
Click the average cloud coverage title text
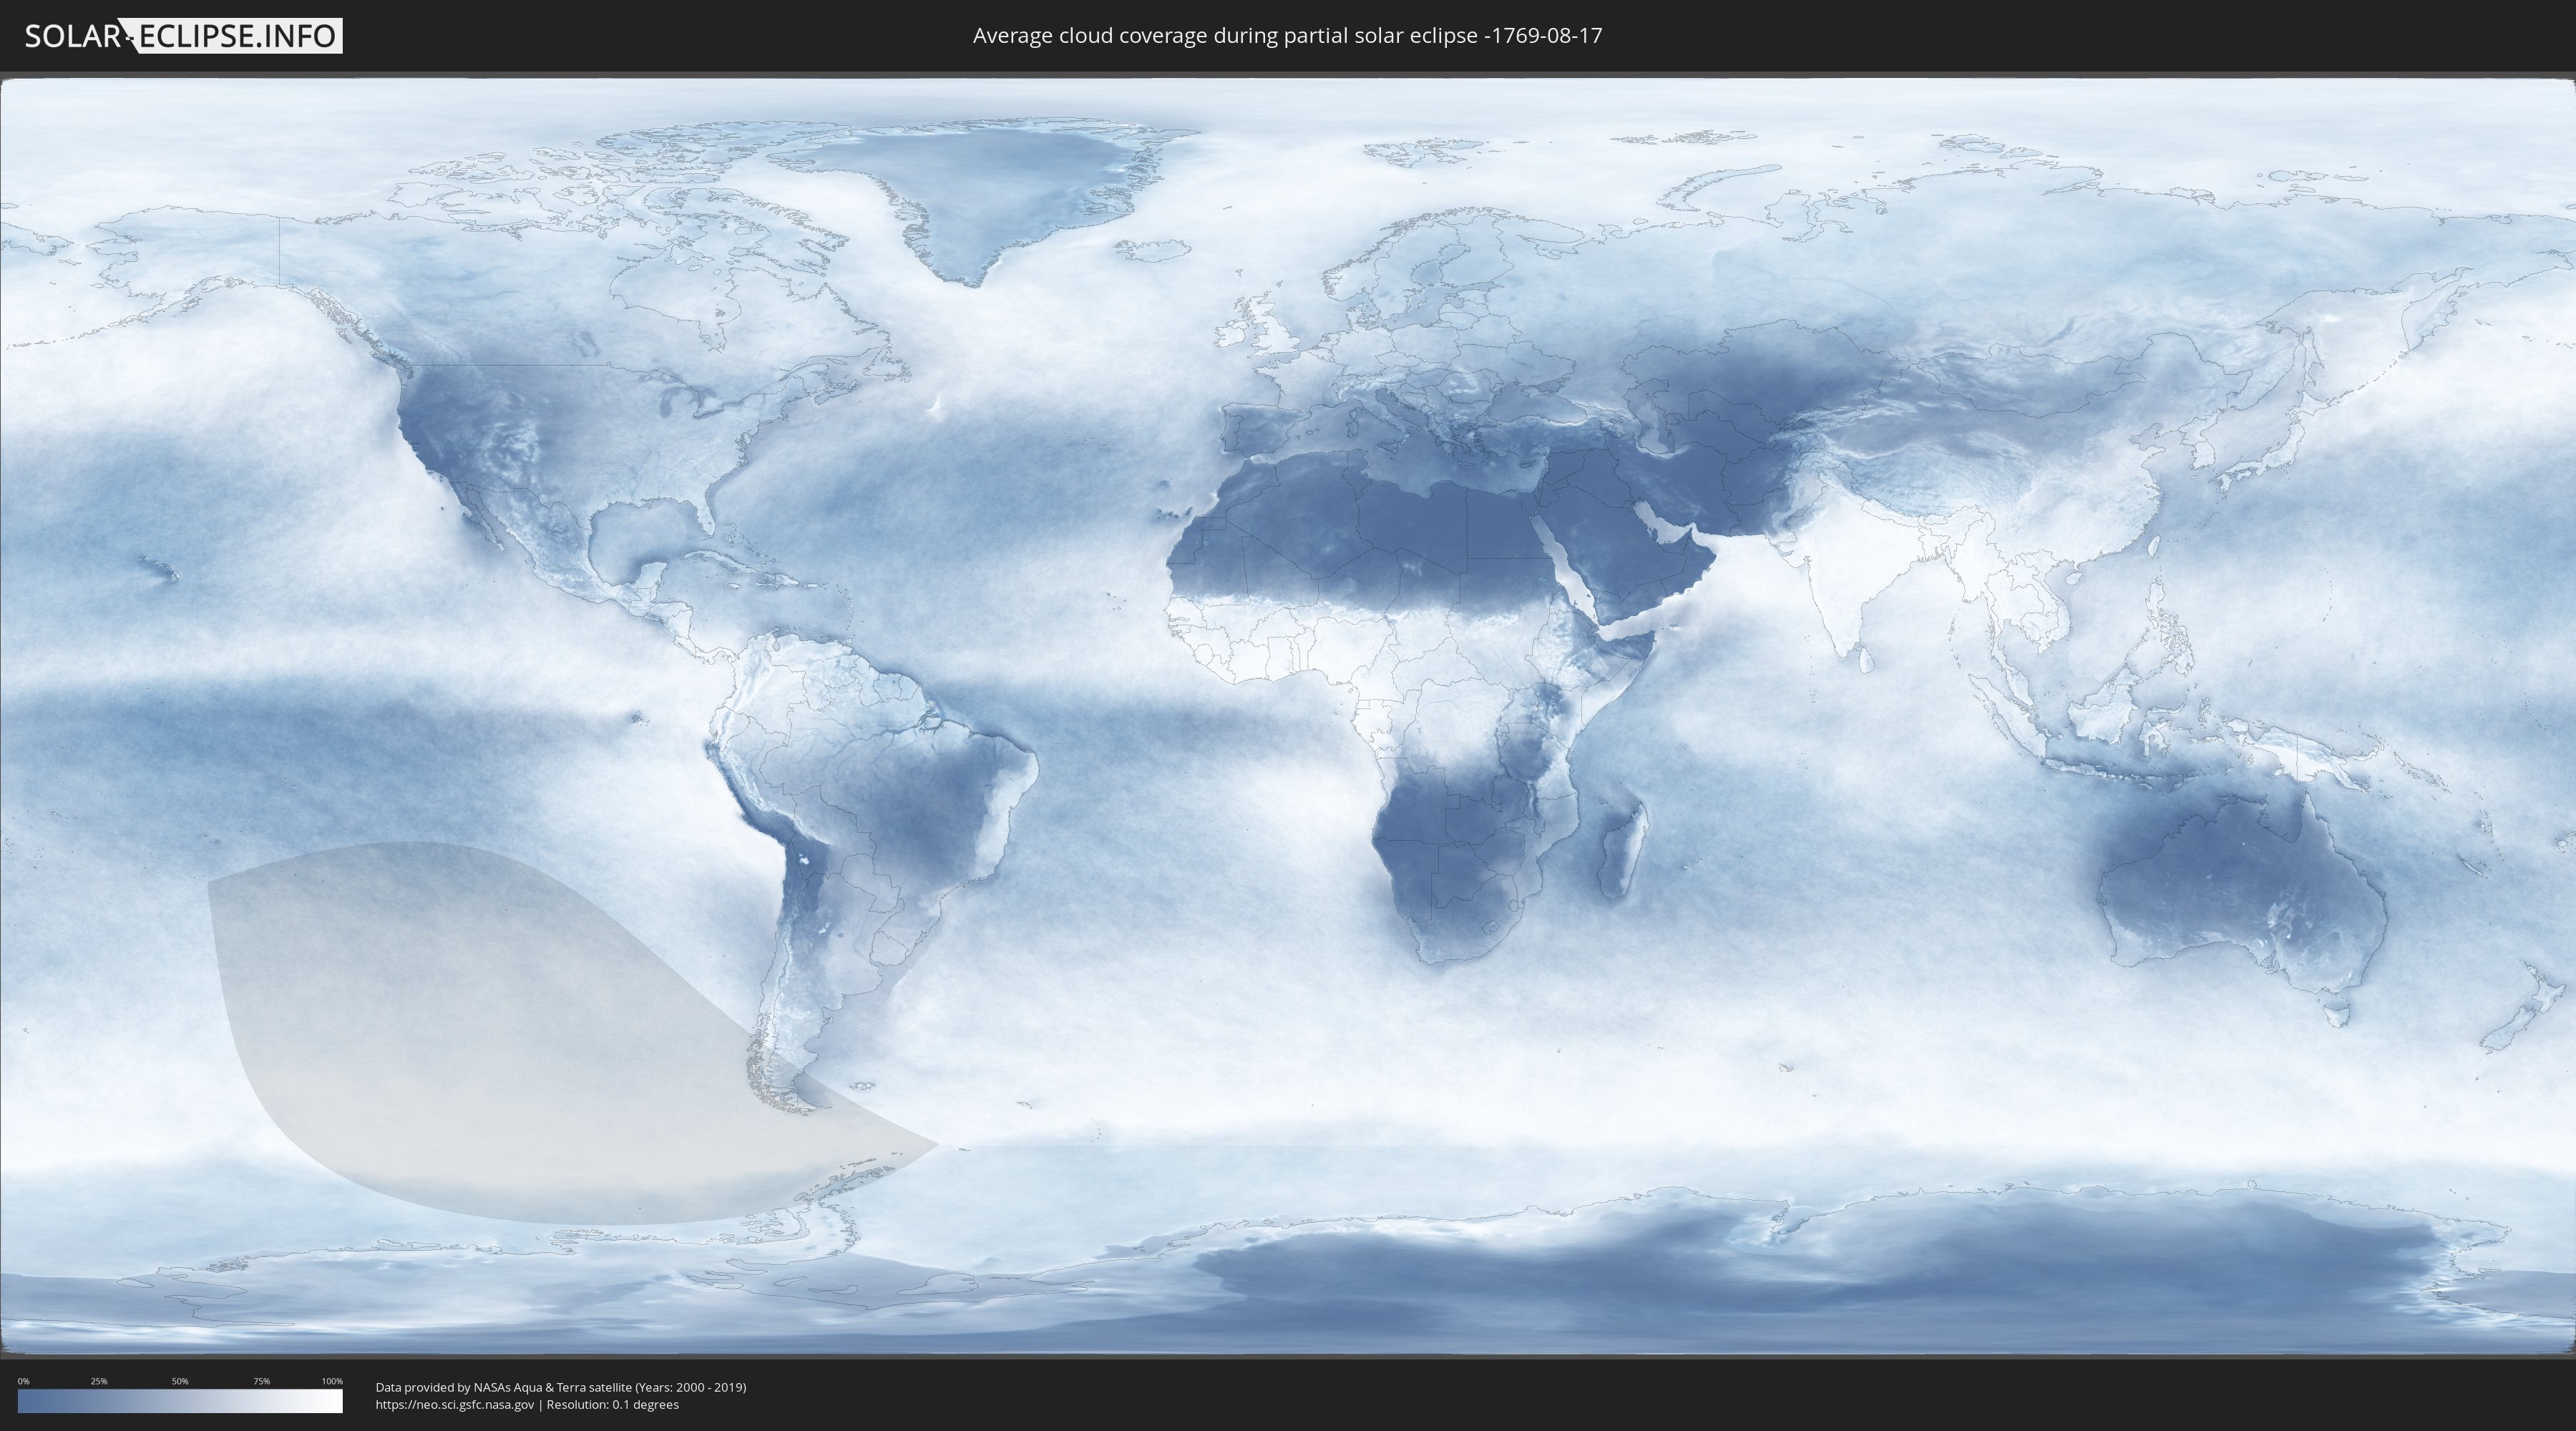1287,36
